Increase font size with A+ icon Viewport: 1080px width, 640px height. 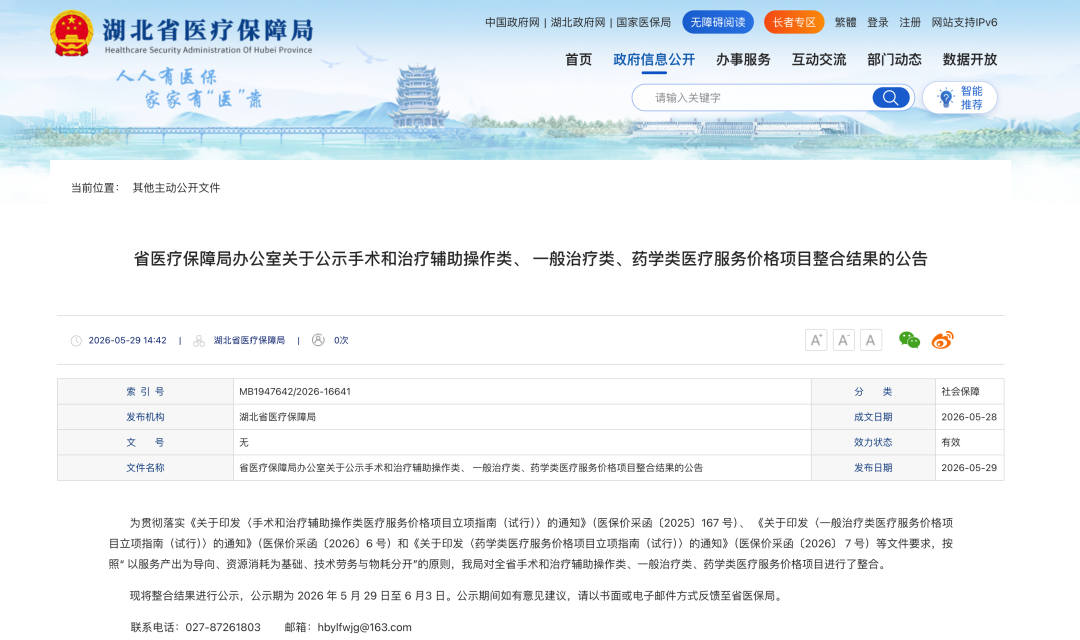[816, 340]
